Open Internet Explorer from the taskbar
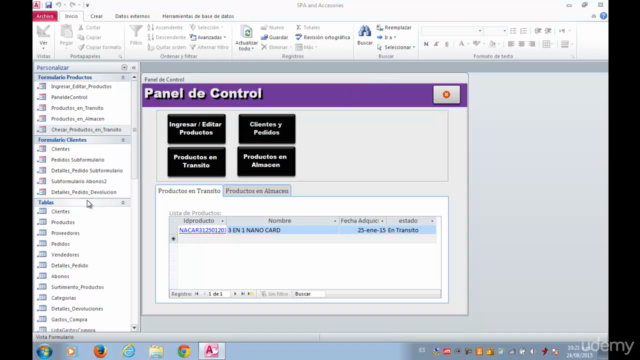640x360 pixels. click(128, 351)
